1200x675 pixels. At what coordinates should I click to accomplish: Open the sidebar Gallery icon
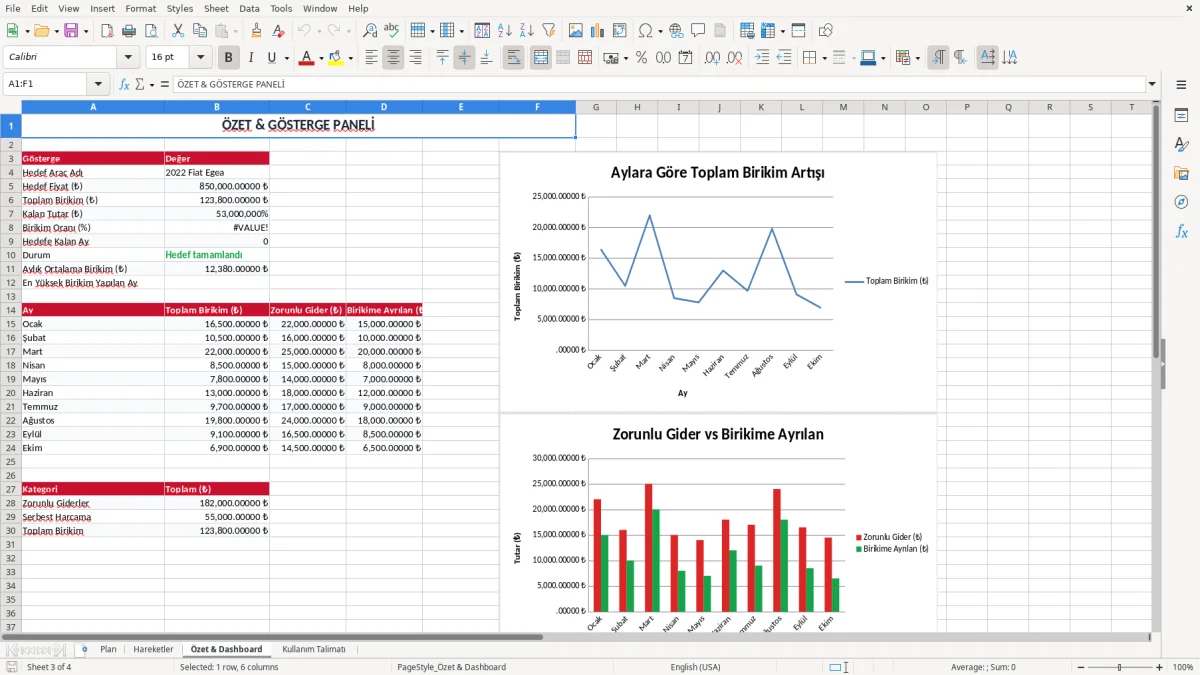tap(1181, 173)
